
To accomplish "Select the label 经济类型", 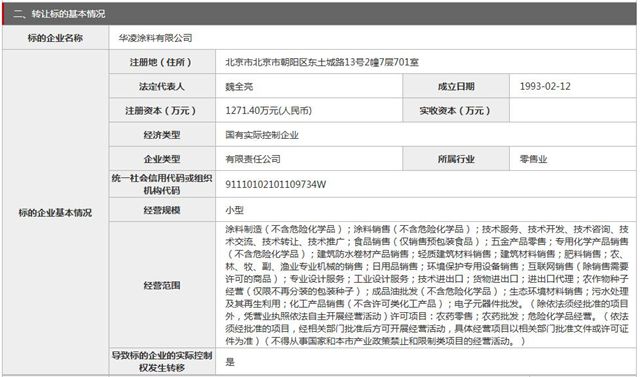I will [162, 135].
